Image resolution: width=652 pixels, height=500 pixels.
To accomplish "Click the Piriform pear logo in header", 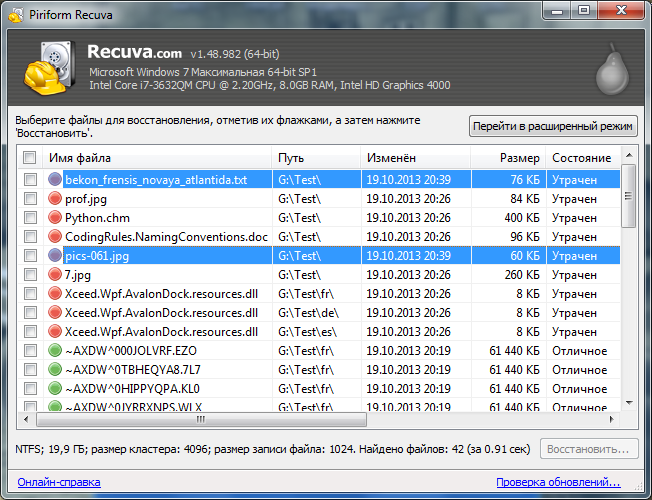I will click(x=612, y=69).
